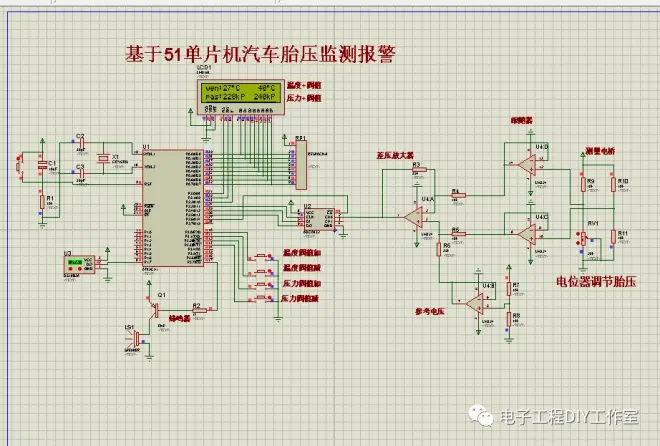660x446 pixels.
Task: Click the red label above op-amp U4:D
Action: [522, 120]
